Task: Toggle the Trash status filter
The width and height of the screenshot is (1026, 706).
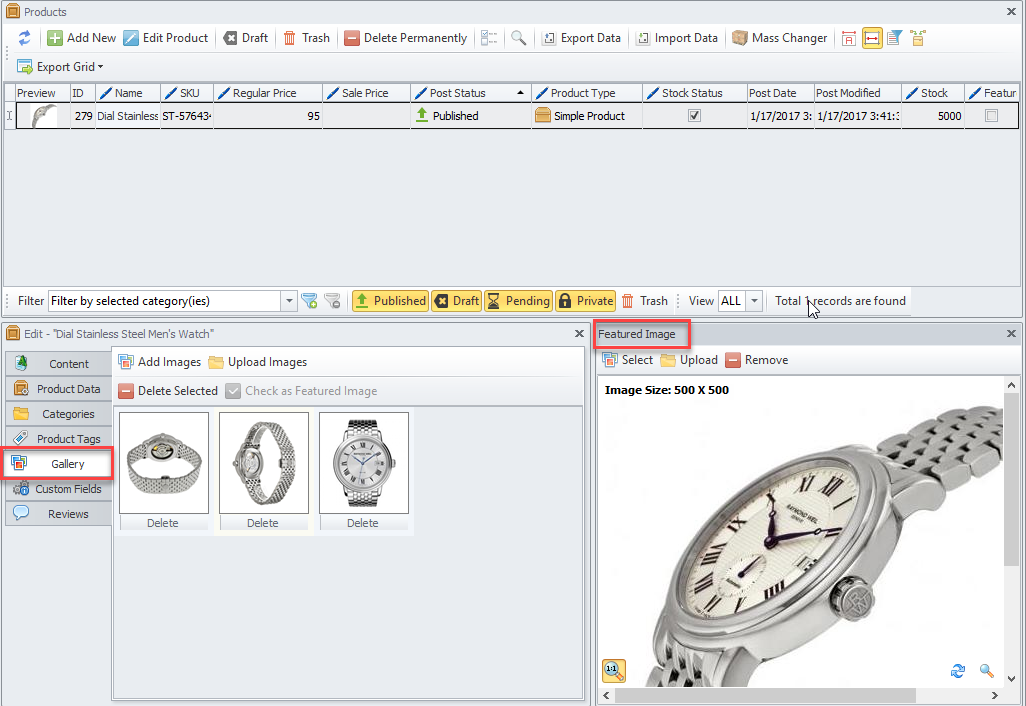Action: click(645, 301)
